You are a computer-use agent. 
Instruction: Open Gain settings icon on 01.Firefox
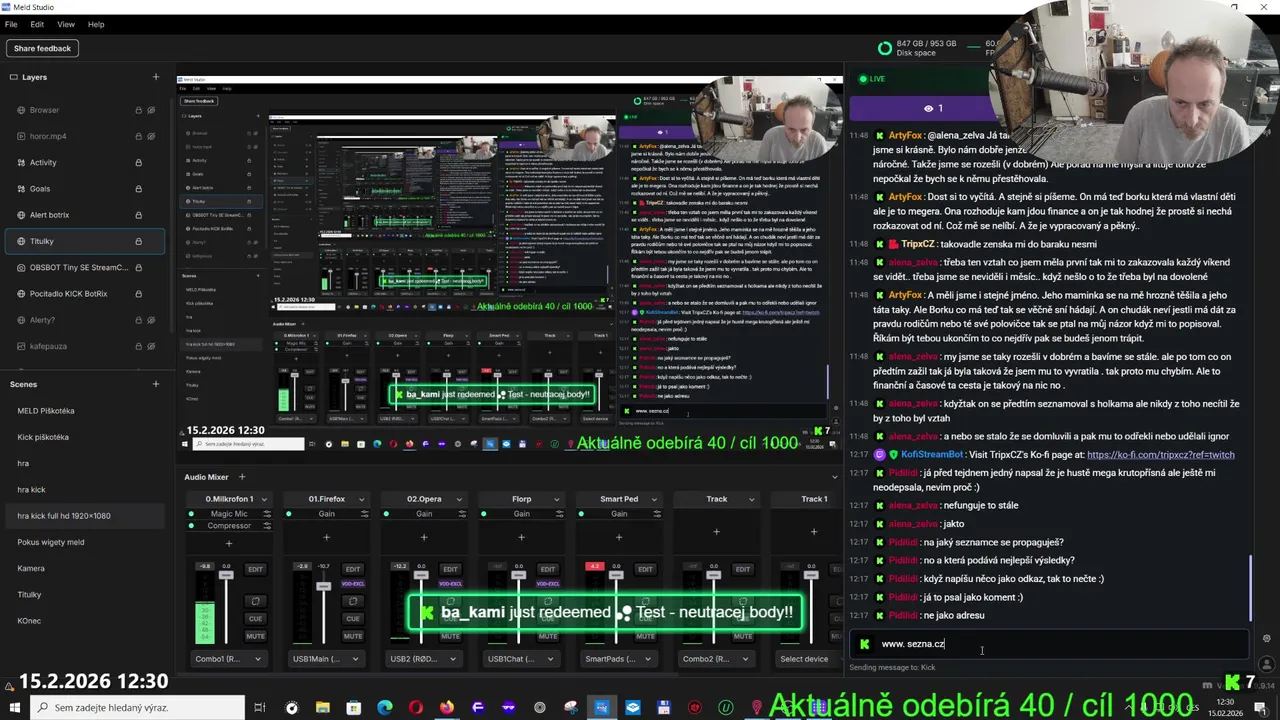365,514
